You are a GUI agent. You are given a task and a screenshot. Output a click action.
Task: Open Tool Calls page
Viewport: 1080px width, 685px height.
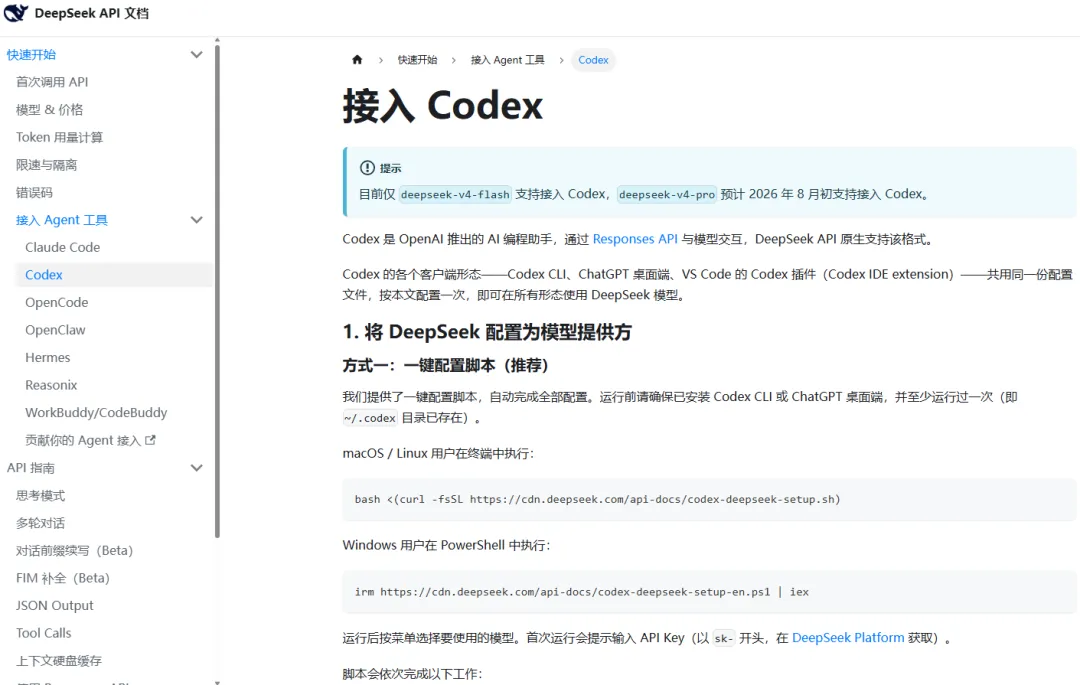43,633
